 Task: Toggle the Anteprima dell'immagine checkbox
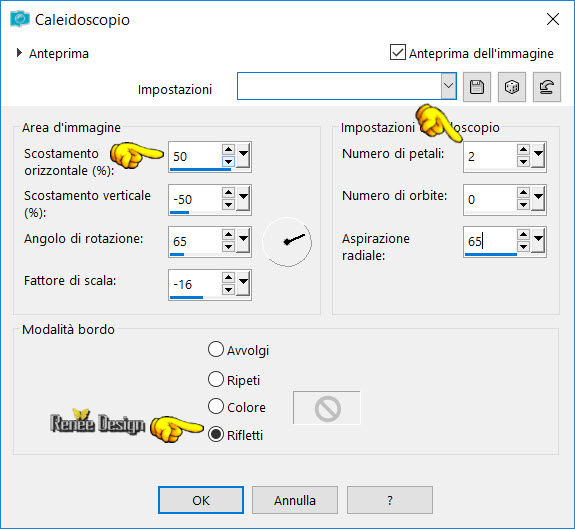click(398, 52)
